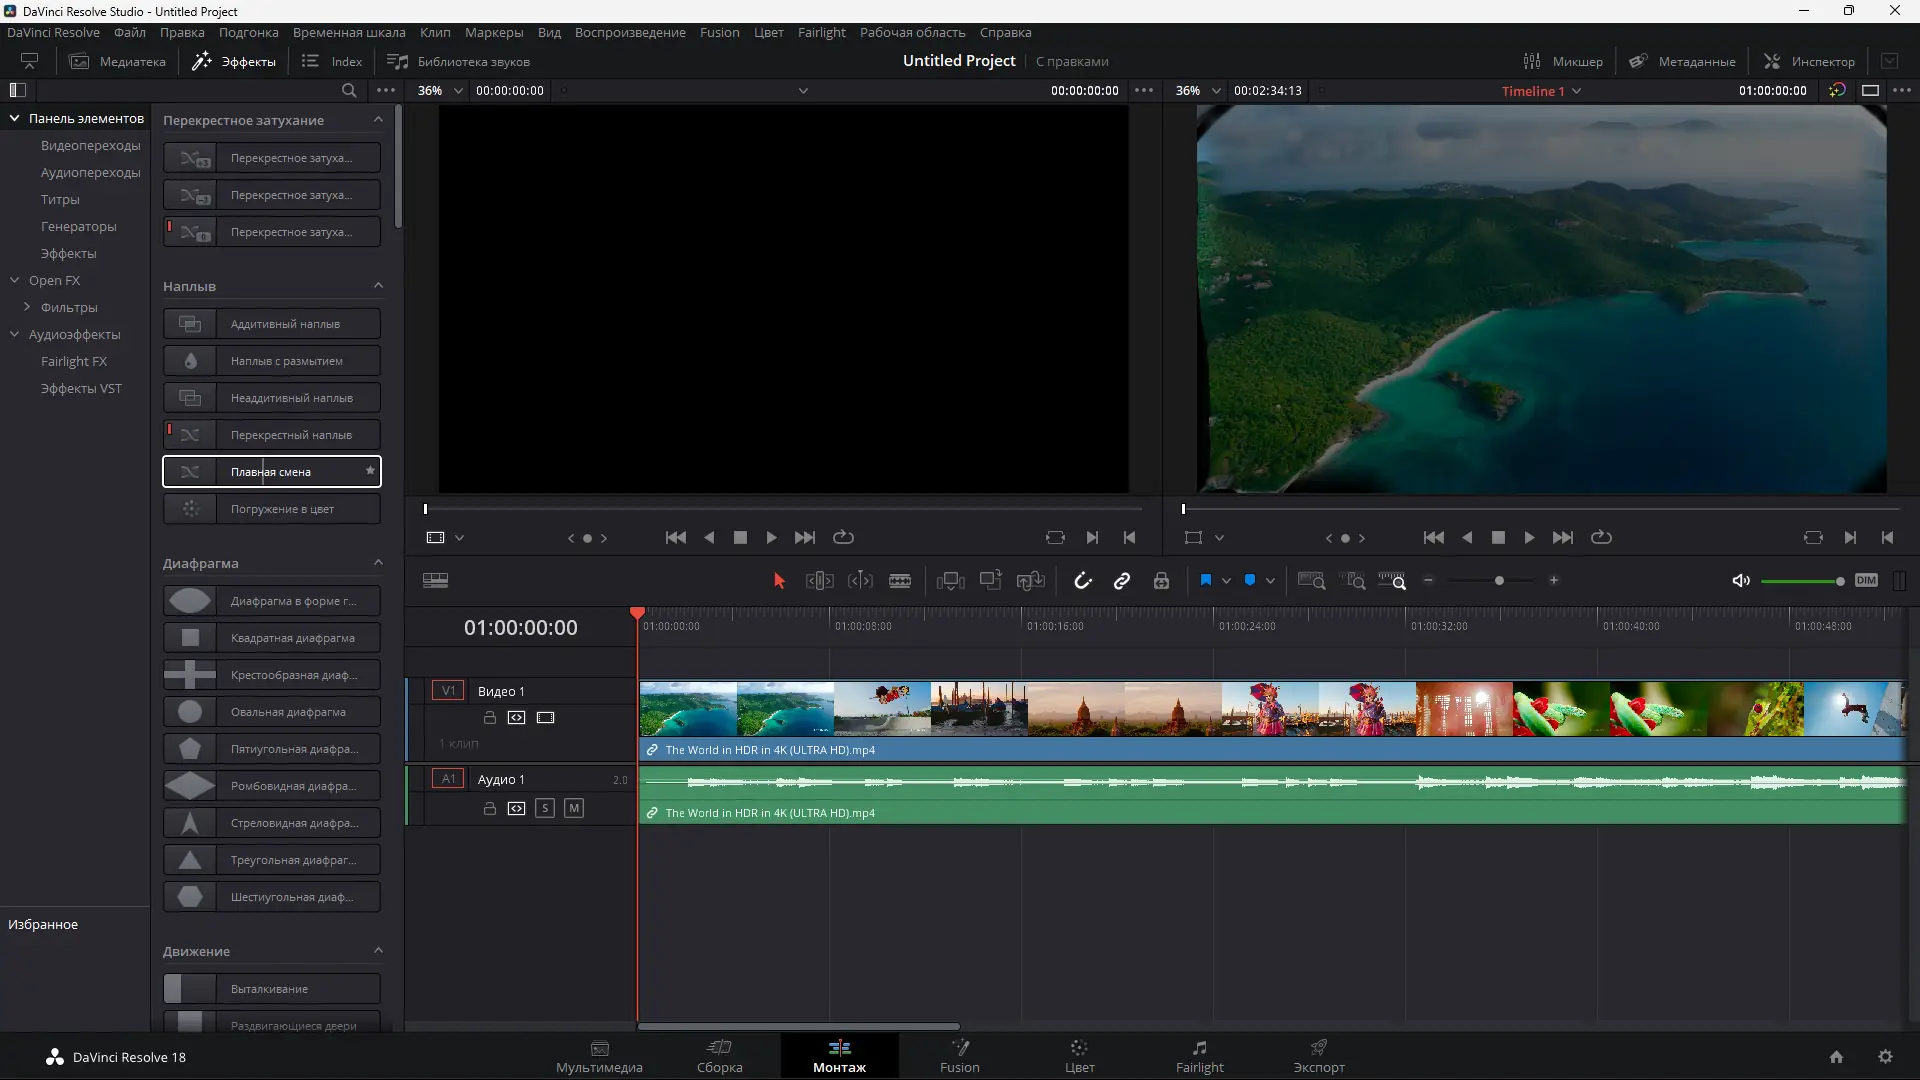Collapse the Диафрагма transitions group

click(378, 563)
